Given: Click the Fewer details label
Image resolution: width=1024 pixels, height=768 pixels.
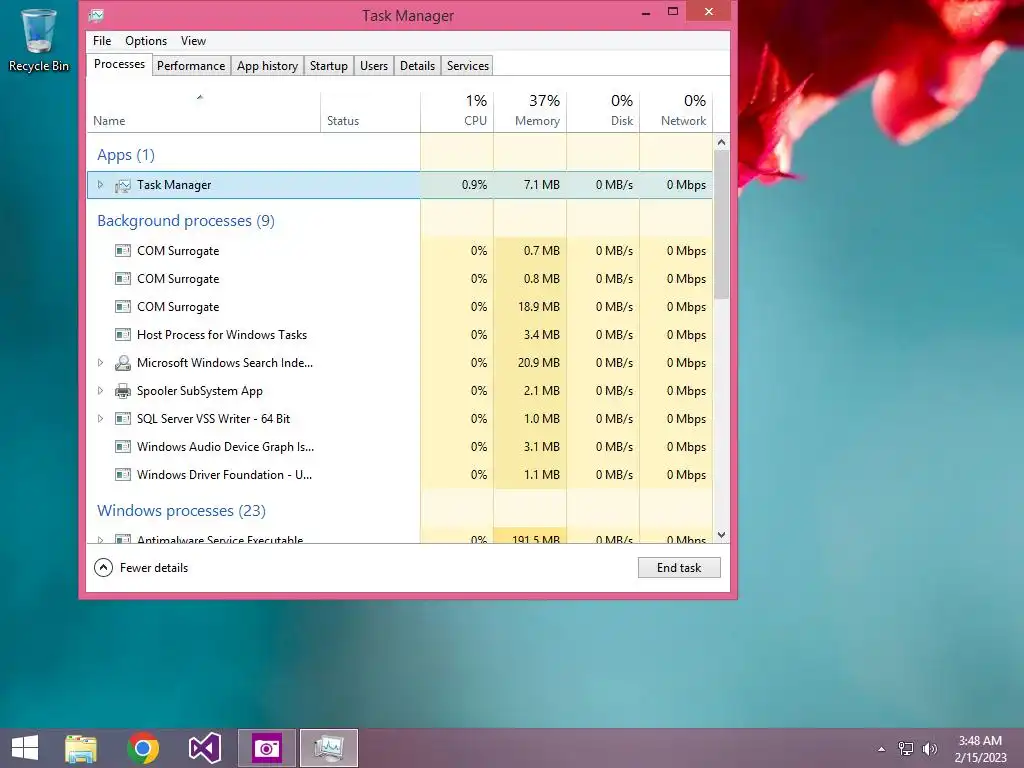Looking at the screenshot, I should (x=154, y=568).
